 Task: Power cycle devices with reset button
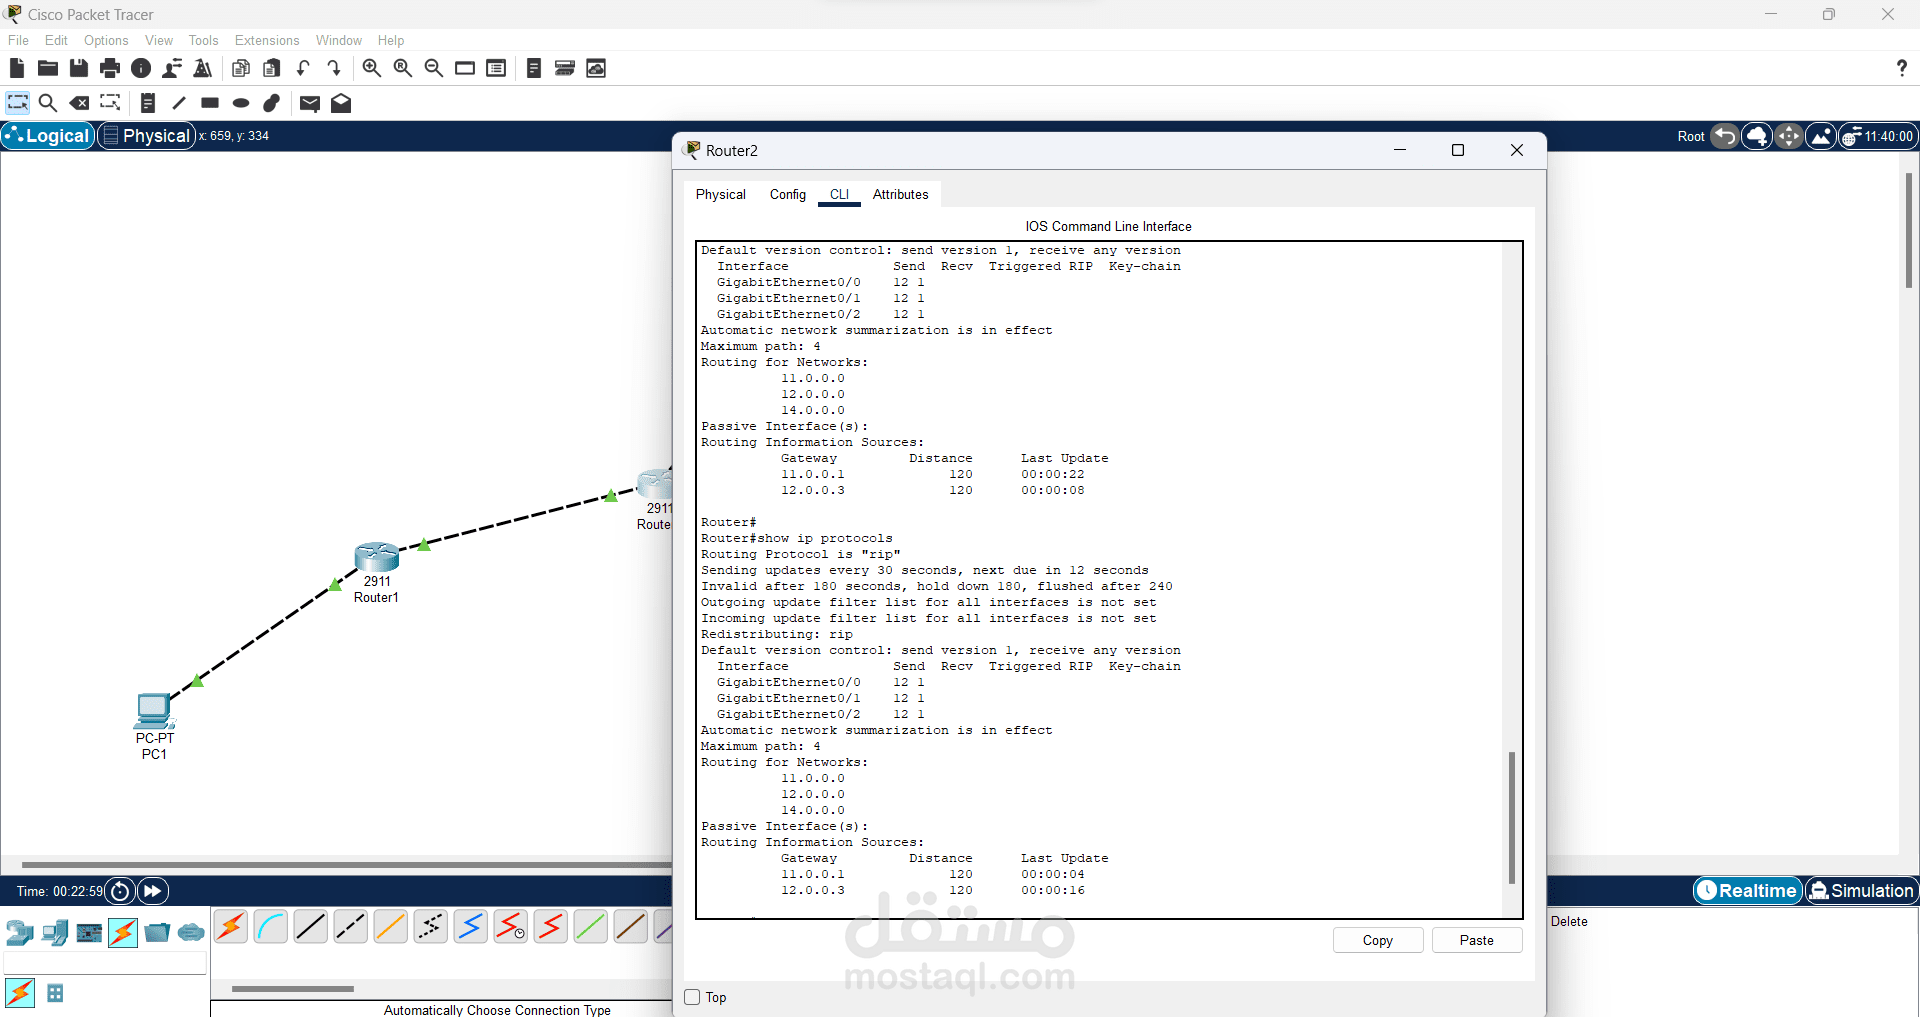pyautogui.click(x=120, y=891)
